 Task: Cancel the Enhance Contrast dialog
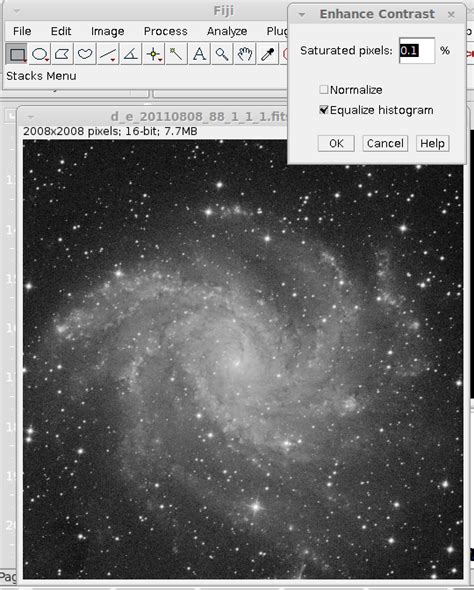[385, 143]
